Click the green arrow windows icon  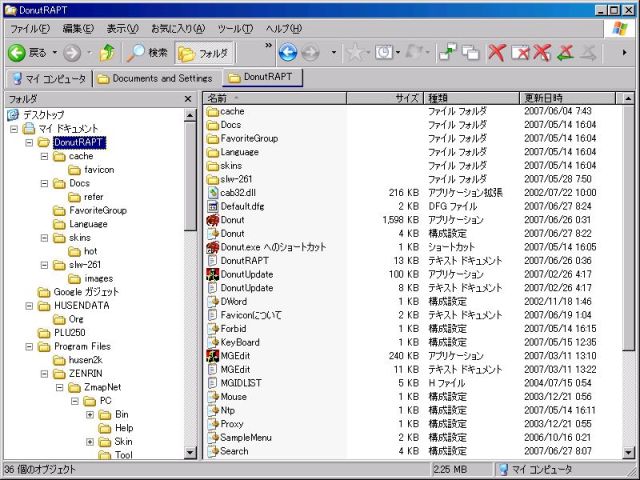coord(448,53)
